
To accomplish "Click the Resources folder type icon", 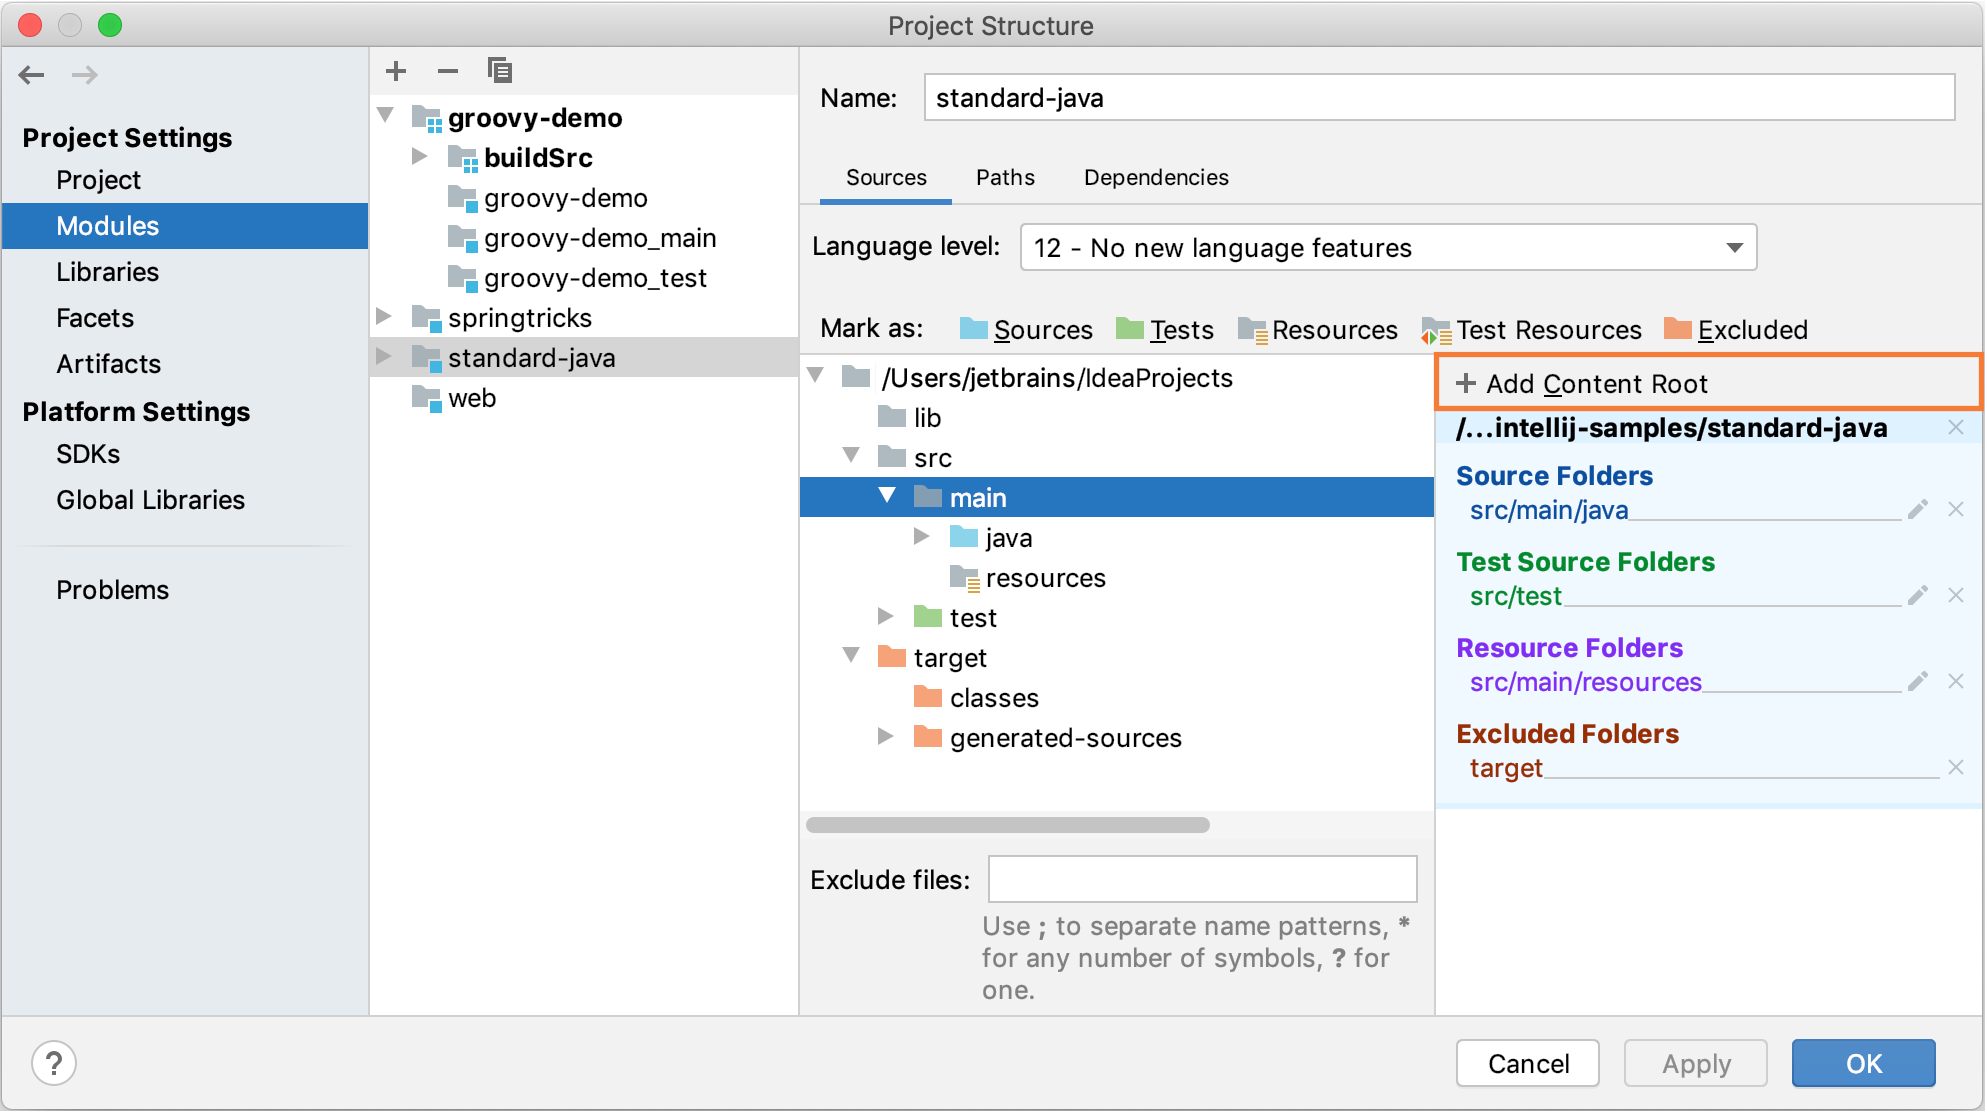I will [x=1256, y=328].
